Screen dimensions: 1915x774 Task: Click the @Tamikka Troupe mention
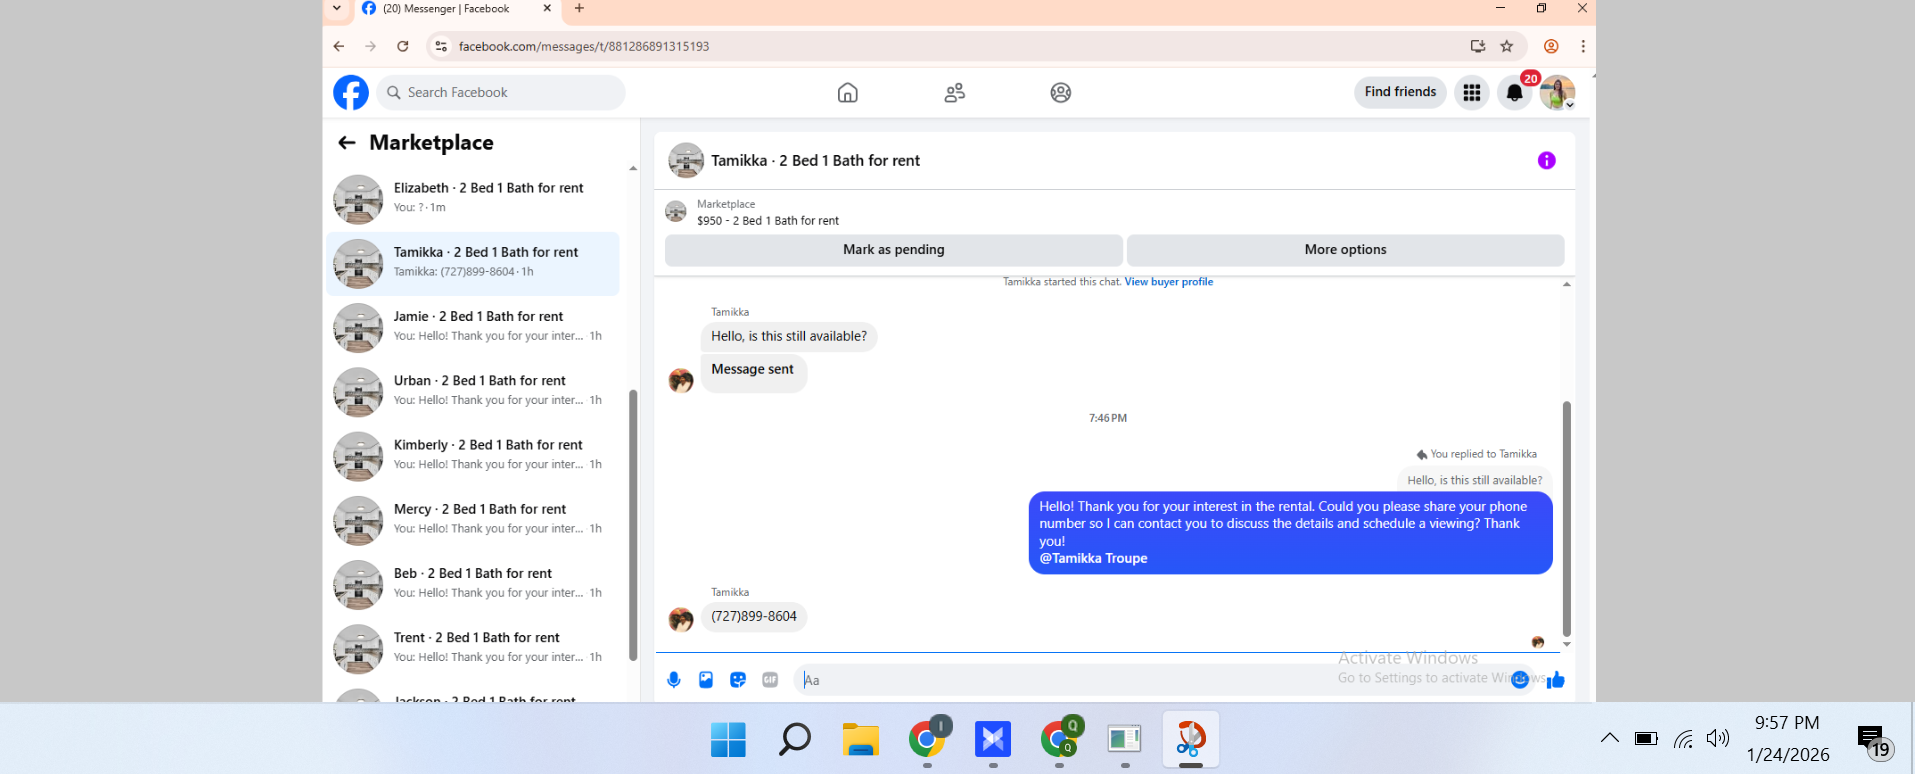pos(1093,558)
